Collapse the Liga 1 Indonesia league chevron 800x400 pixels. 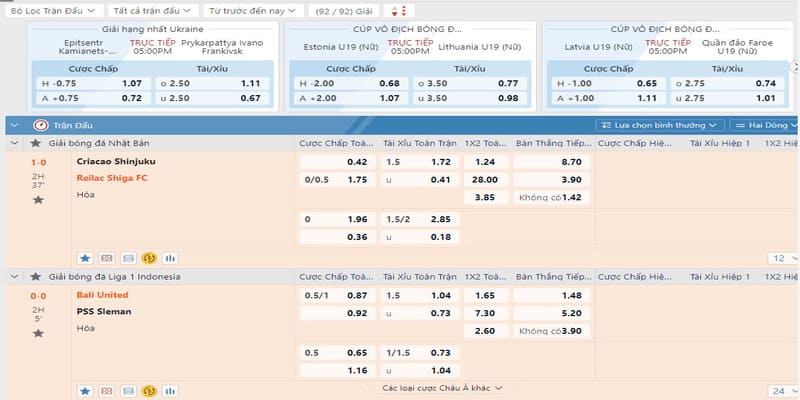[14, 277]
